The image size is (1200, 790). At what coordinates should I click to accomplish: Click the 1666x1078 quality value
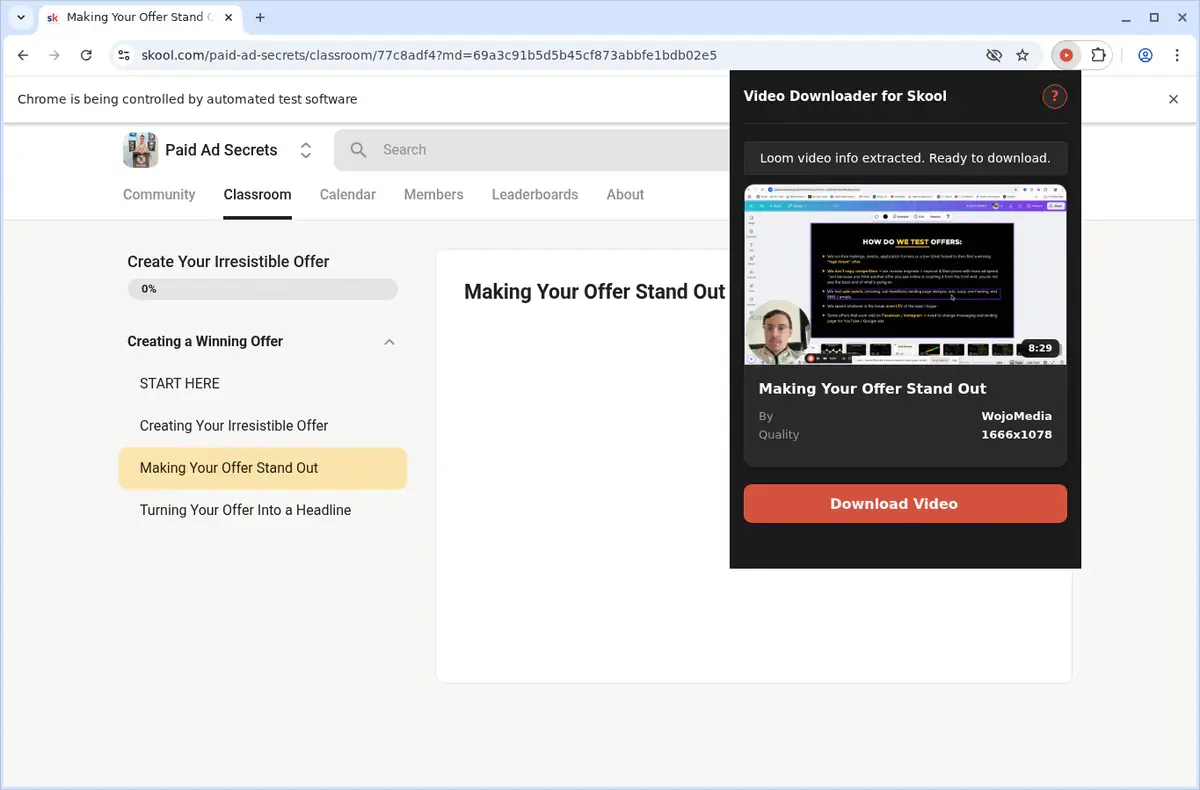click(x=1016, y=435)
